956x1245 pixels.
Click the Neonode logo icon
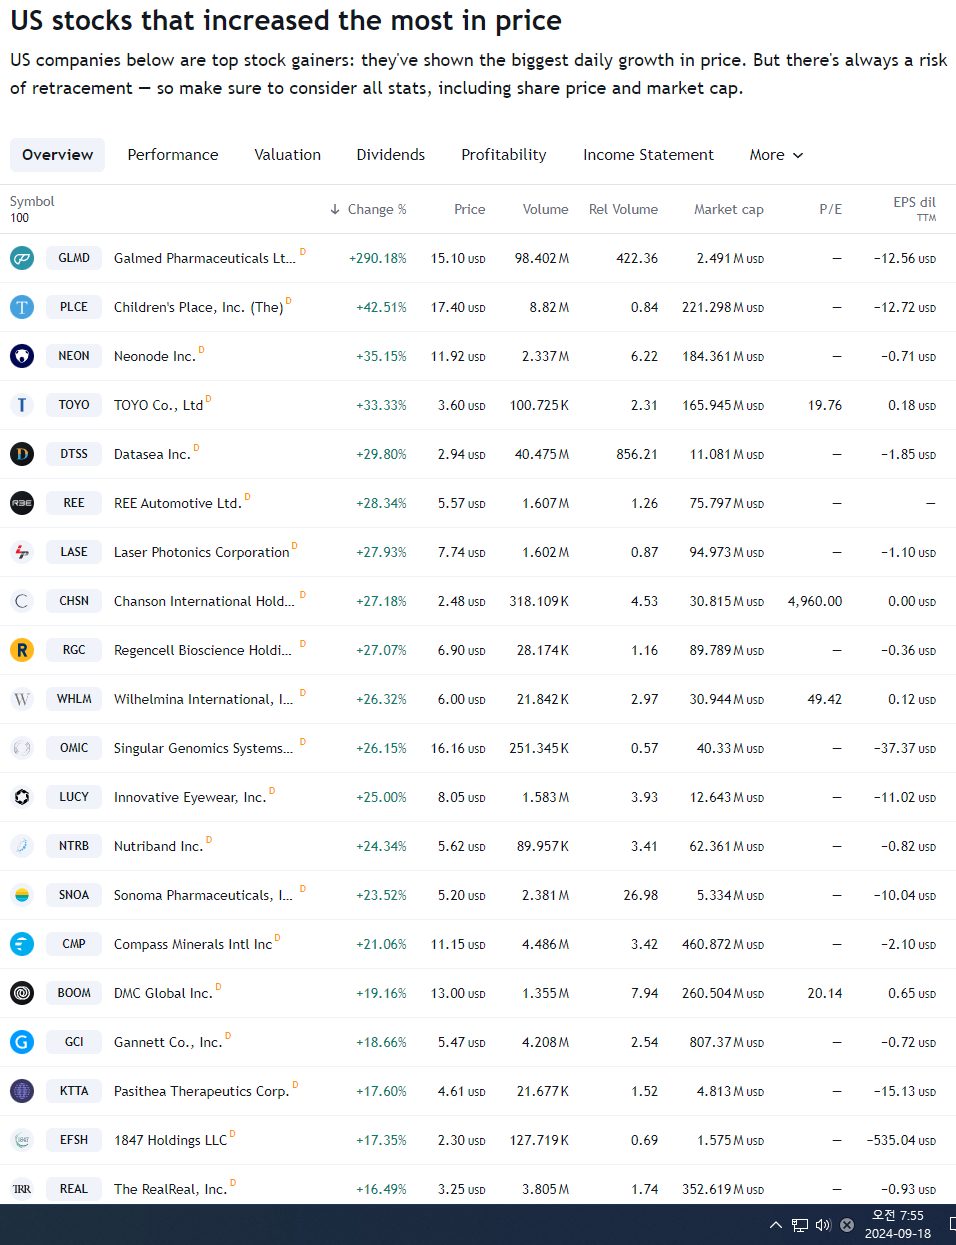(x=22, y=356)
